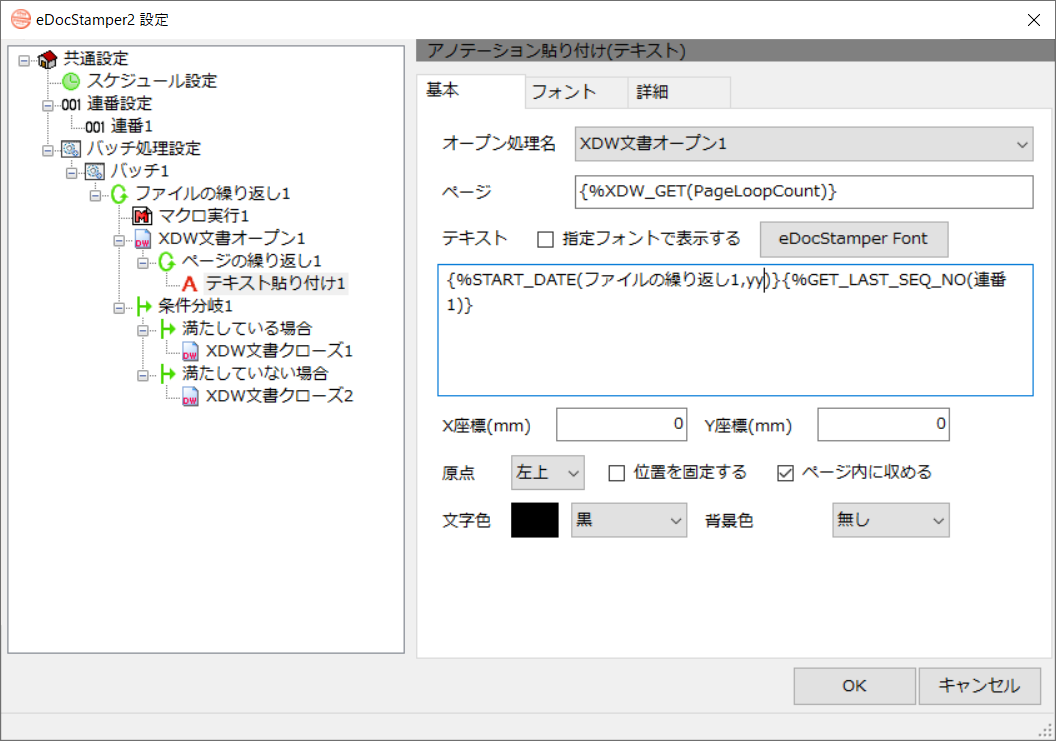Click the Y座標(mm) input field
Viewport: 1056px width, 741px height.
(883, 424)
